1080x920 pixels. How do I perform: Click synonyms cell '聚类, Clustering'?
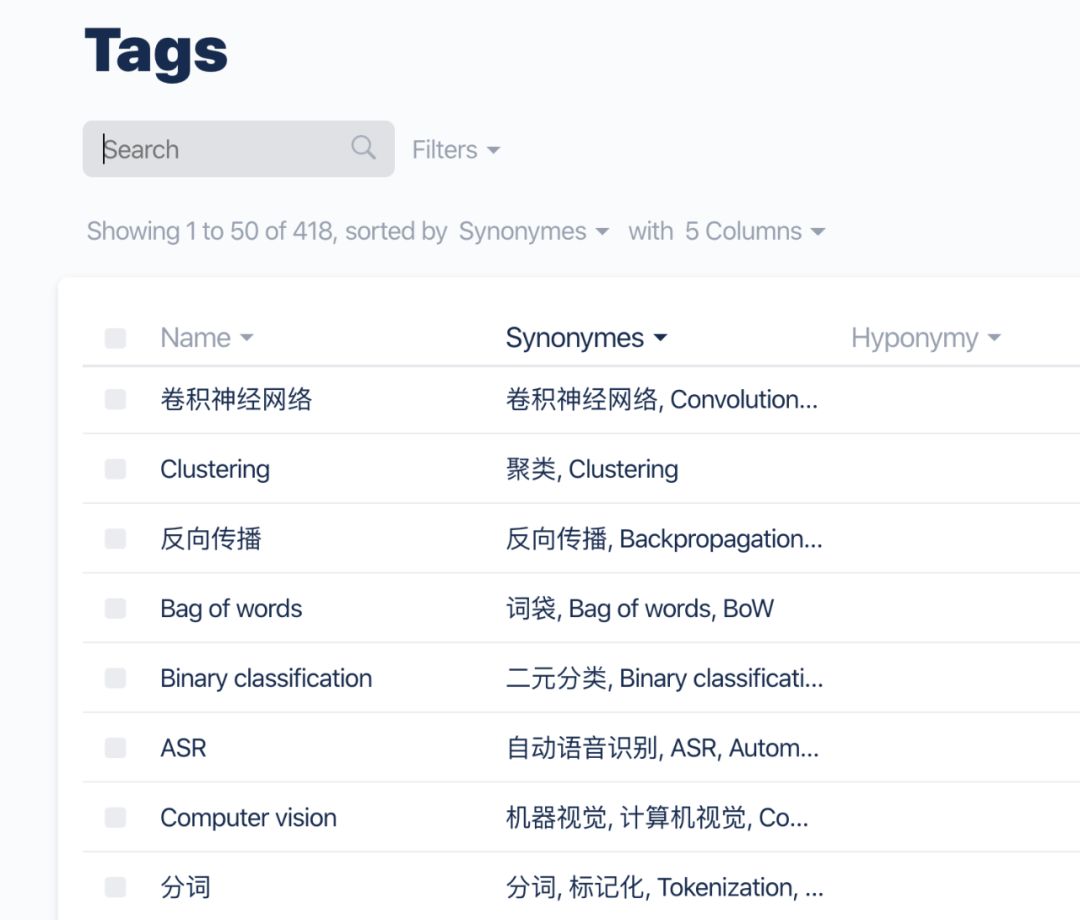click(x=592, y=469)
